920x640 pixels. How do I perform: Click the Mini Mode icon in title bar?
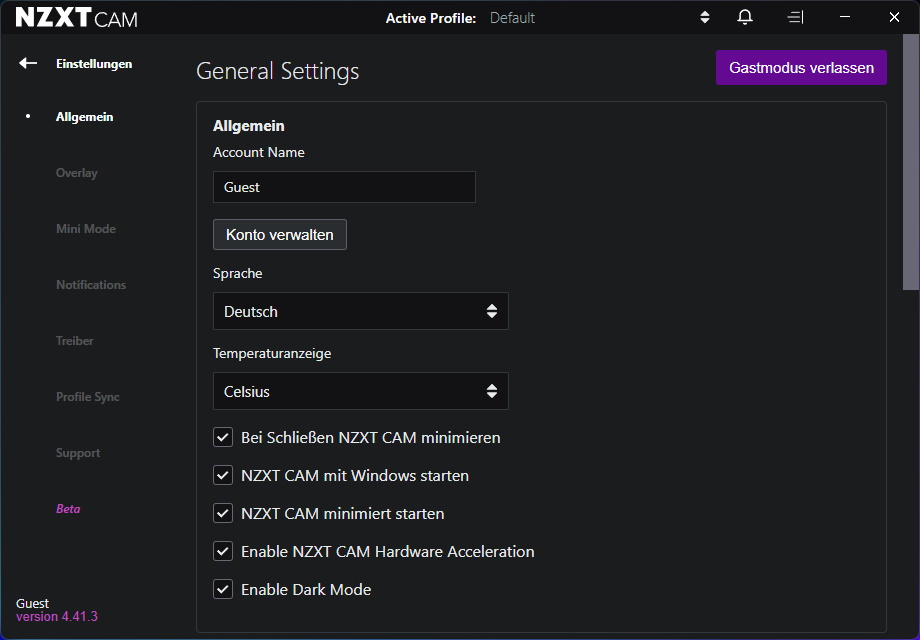point(795,17)
